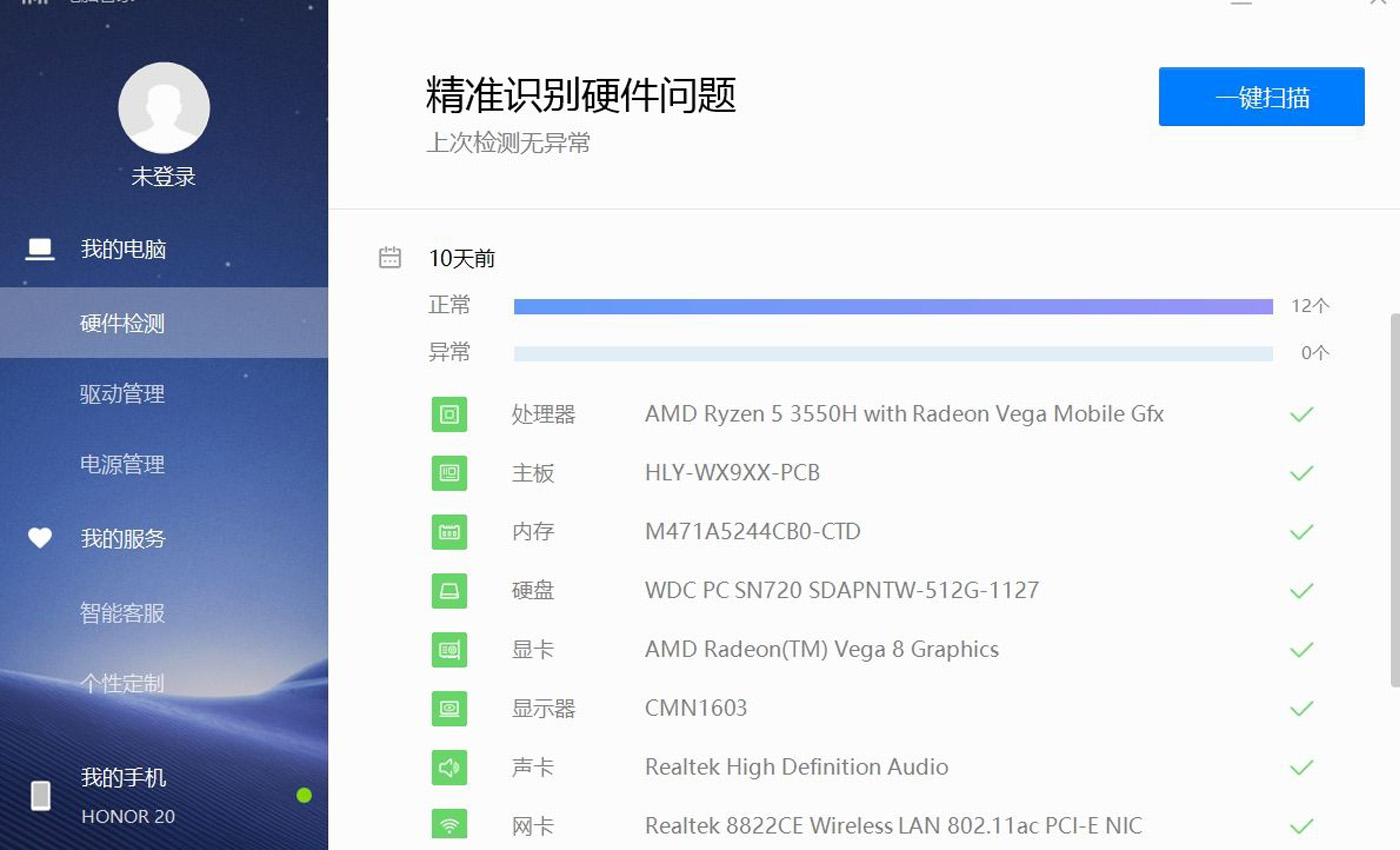Click 未登录 to sign in

pyautogui.click(x=164, y=176)
